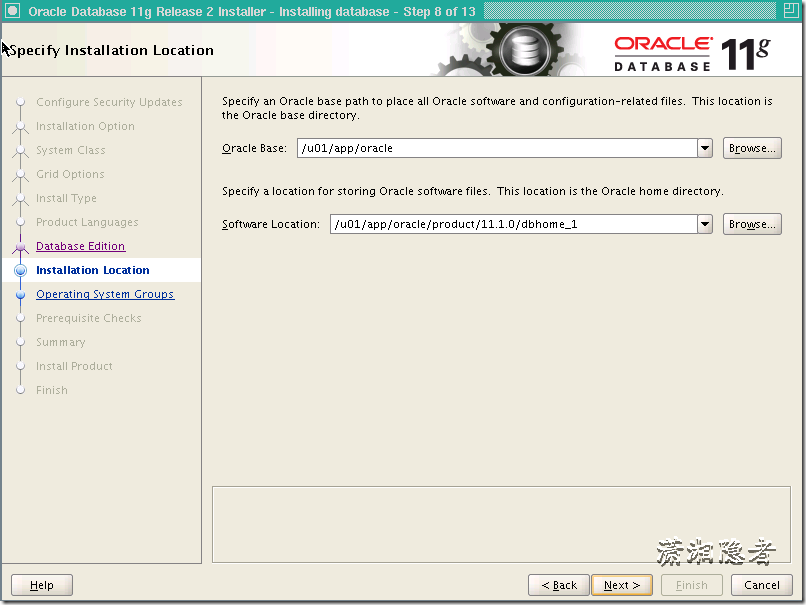Follow the Operating System Groups link
The width and height of the screenshot is (806, 605).
click(105, 294)
